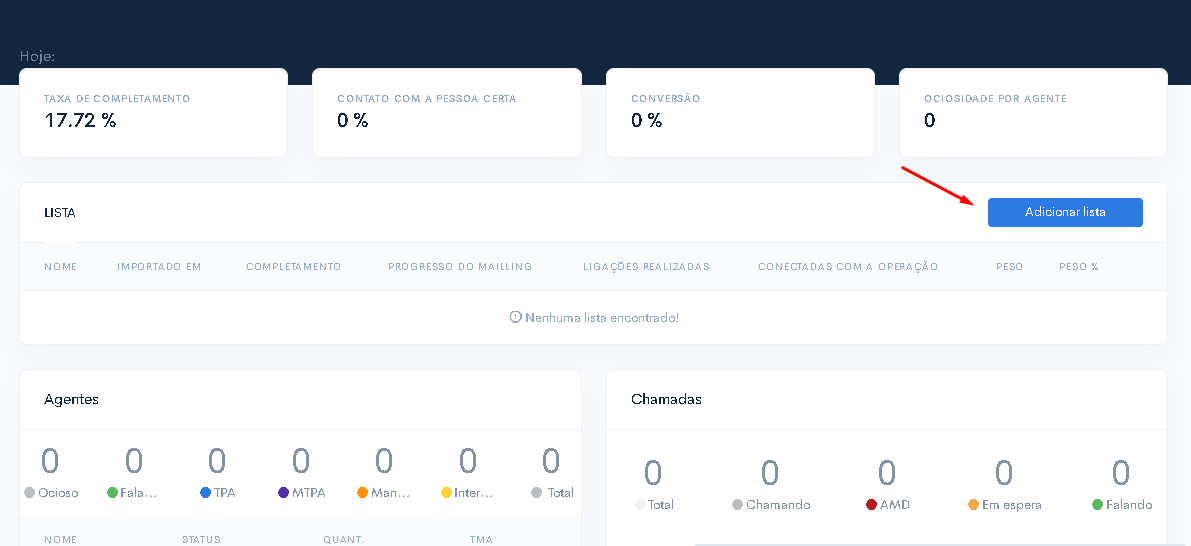Click the Falando calls label
The image size is (1191, 546).
(x=1129, y=505)
